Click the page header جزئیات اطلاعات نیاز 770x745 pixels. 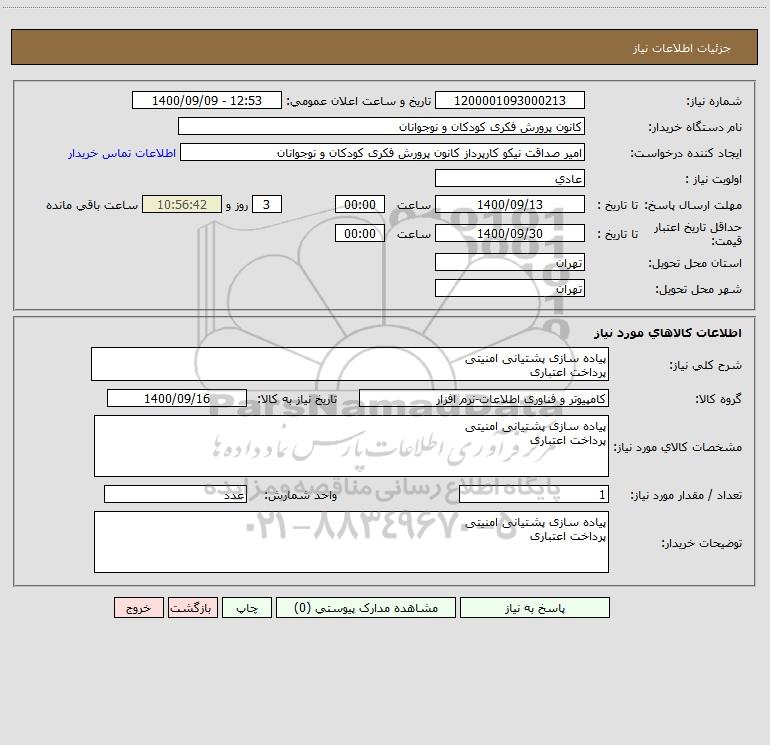681,48
